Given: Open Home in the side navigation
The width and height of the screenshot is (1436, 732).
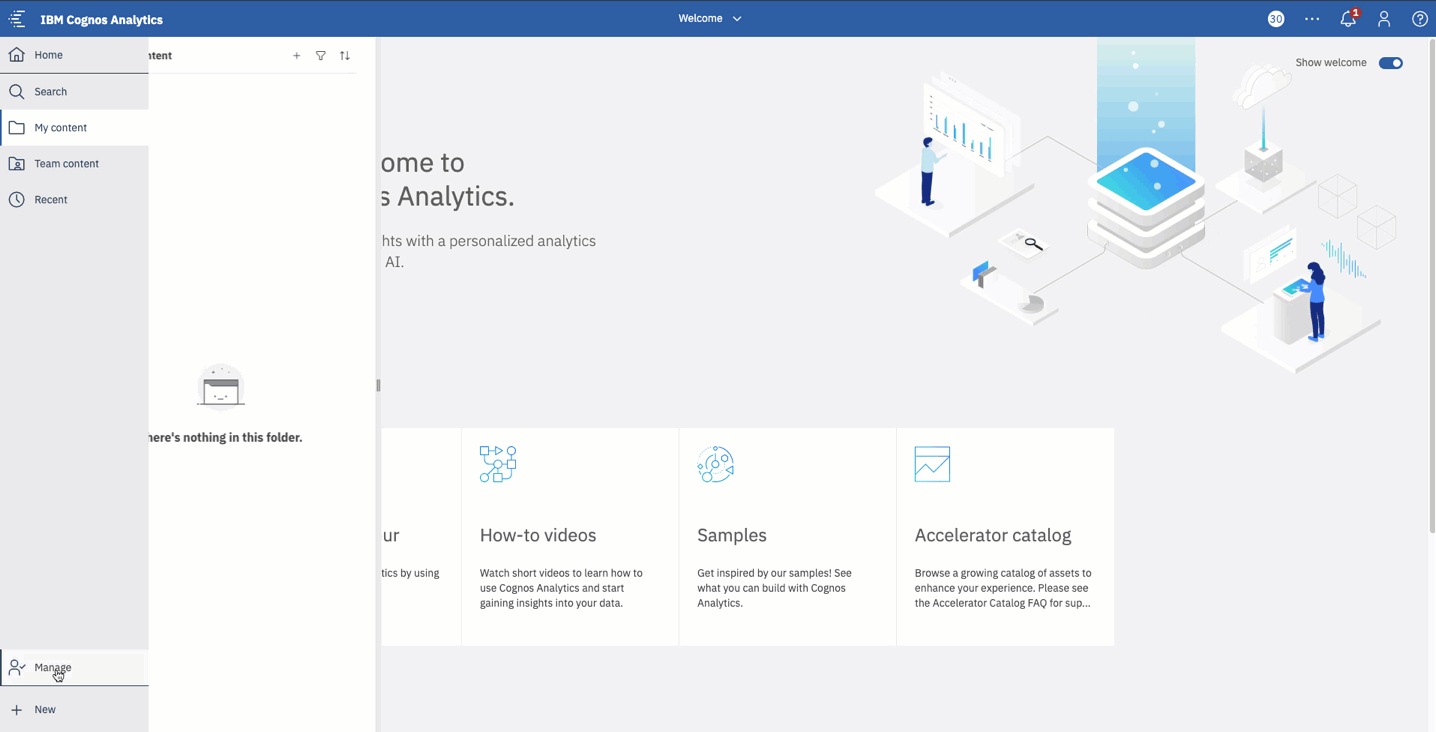Looking at the screenshot, I should [x=74, y=55].
